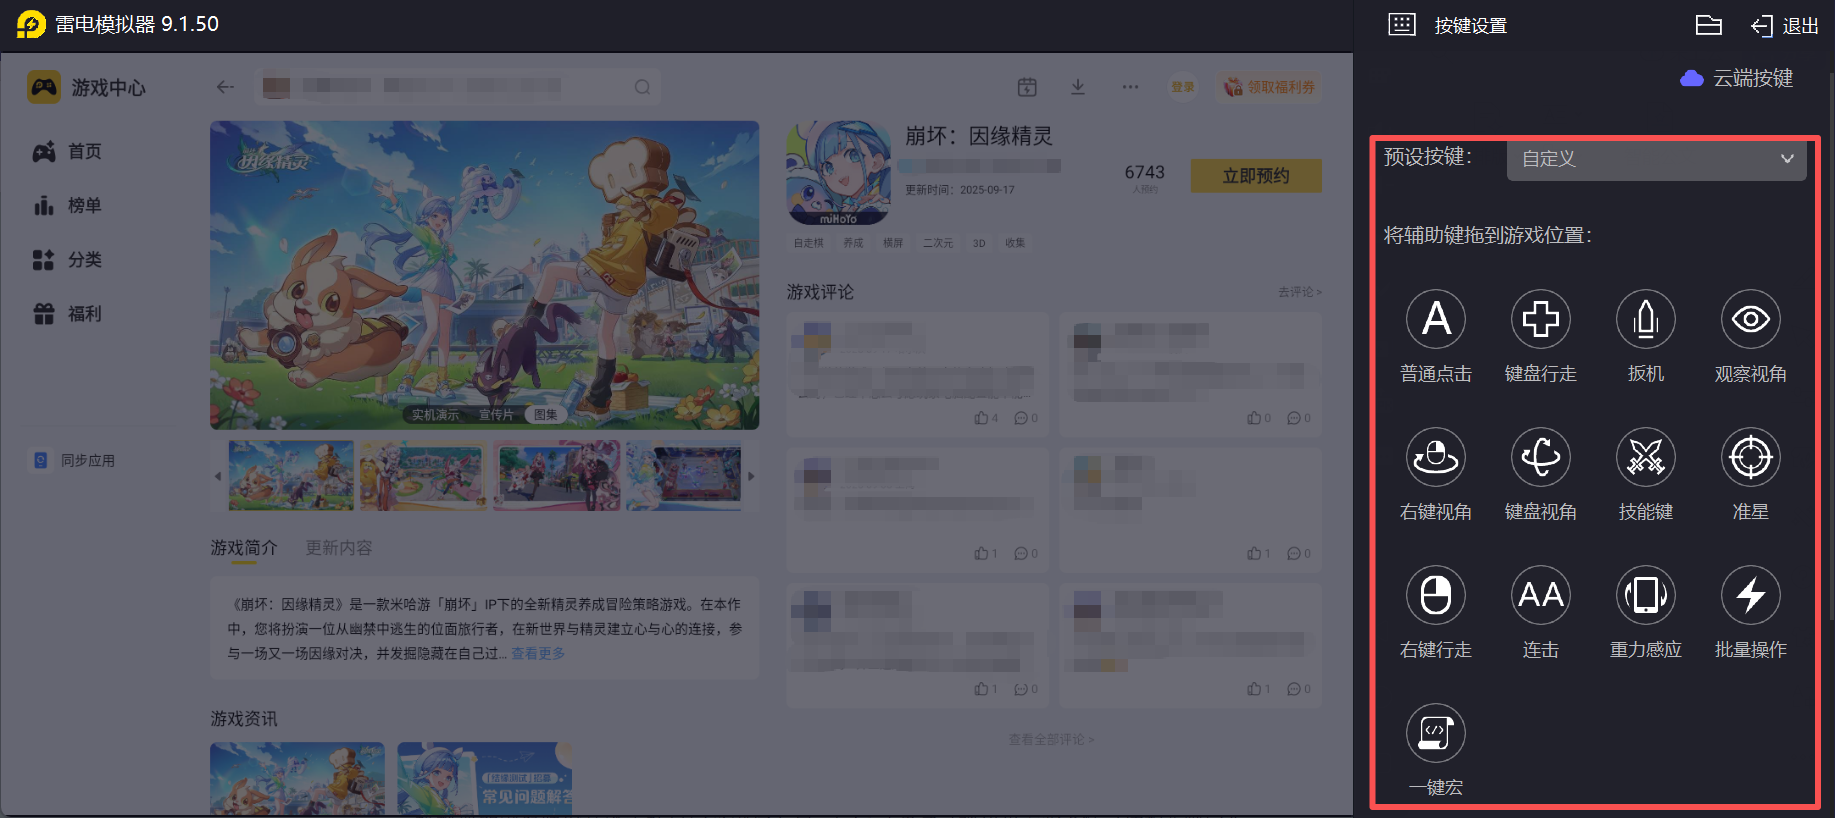
Task: Click 查看全部评论 link
Action: [x=1051, y=740]
